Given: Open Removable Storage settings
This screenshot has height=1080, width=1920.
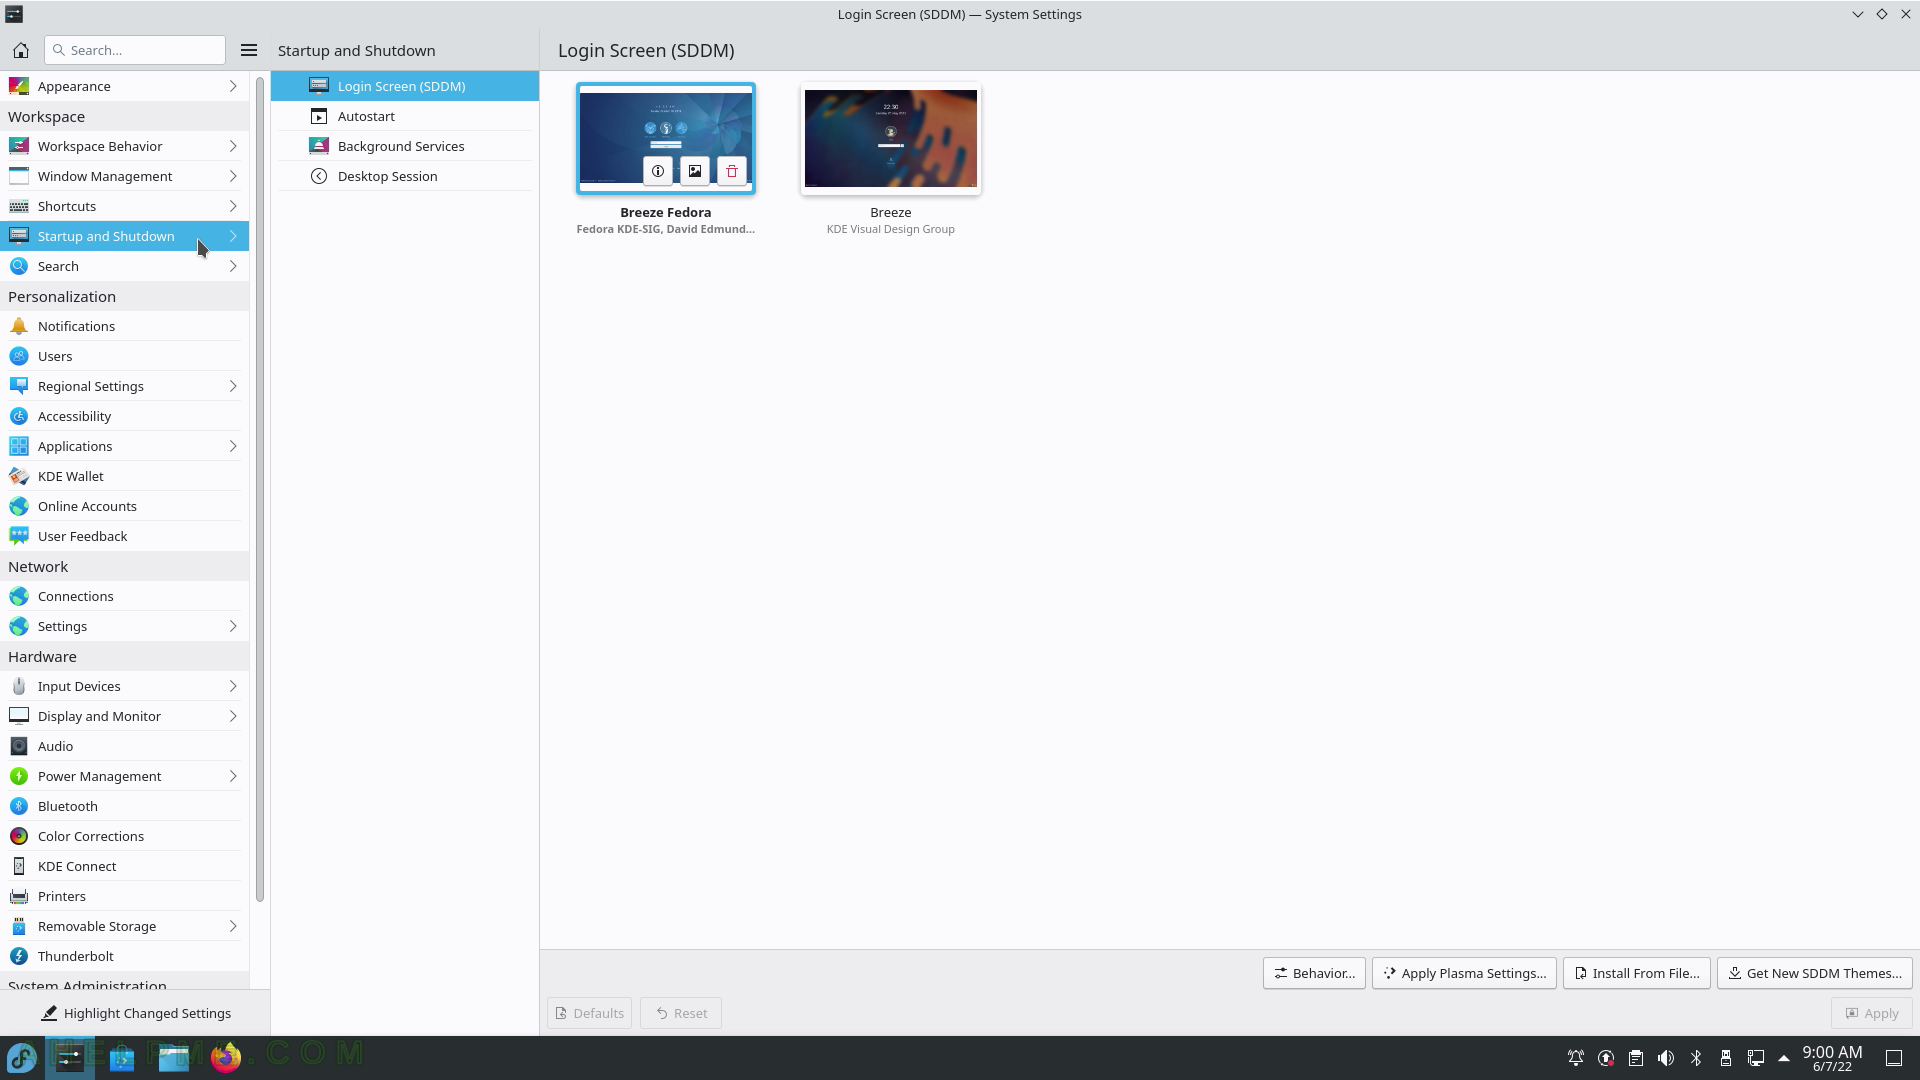Looking at the screenshot, I should coord(124,926).
